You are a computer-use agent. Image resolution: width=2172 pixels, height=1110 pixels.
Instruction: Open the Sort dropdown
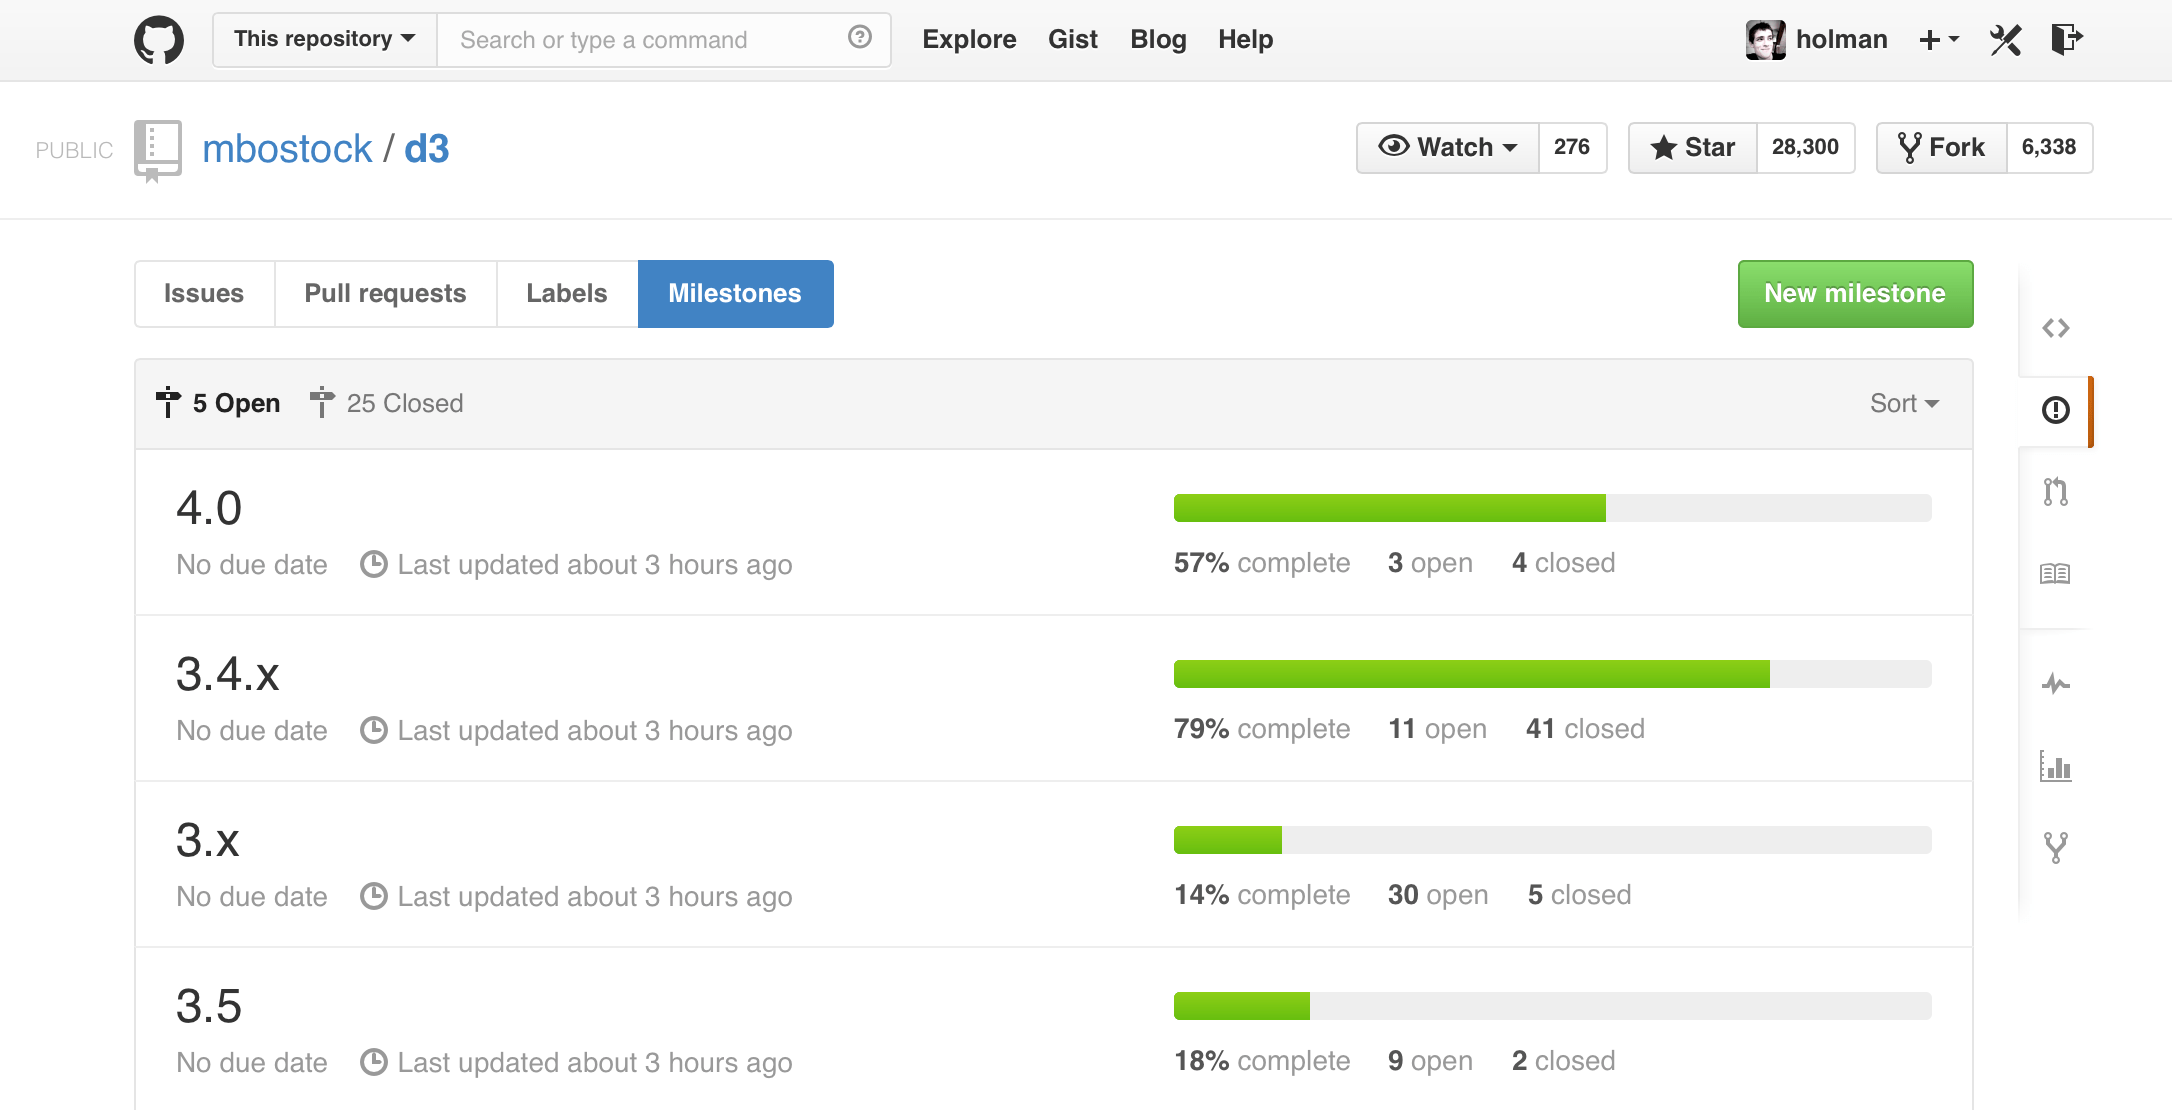(x=1904, y=403)
